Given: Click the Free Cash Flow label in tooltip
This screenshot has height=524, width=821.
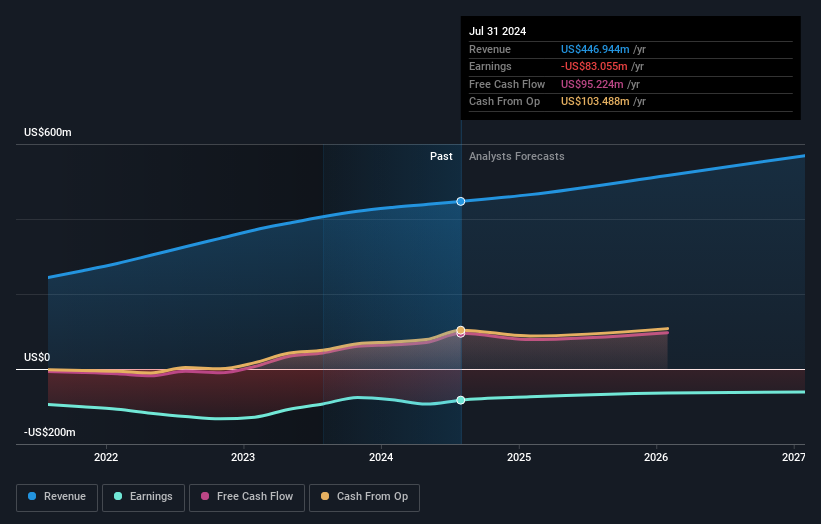Looking at the screenshot, I should 507,84.
